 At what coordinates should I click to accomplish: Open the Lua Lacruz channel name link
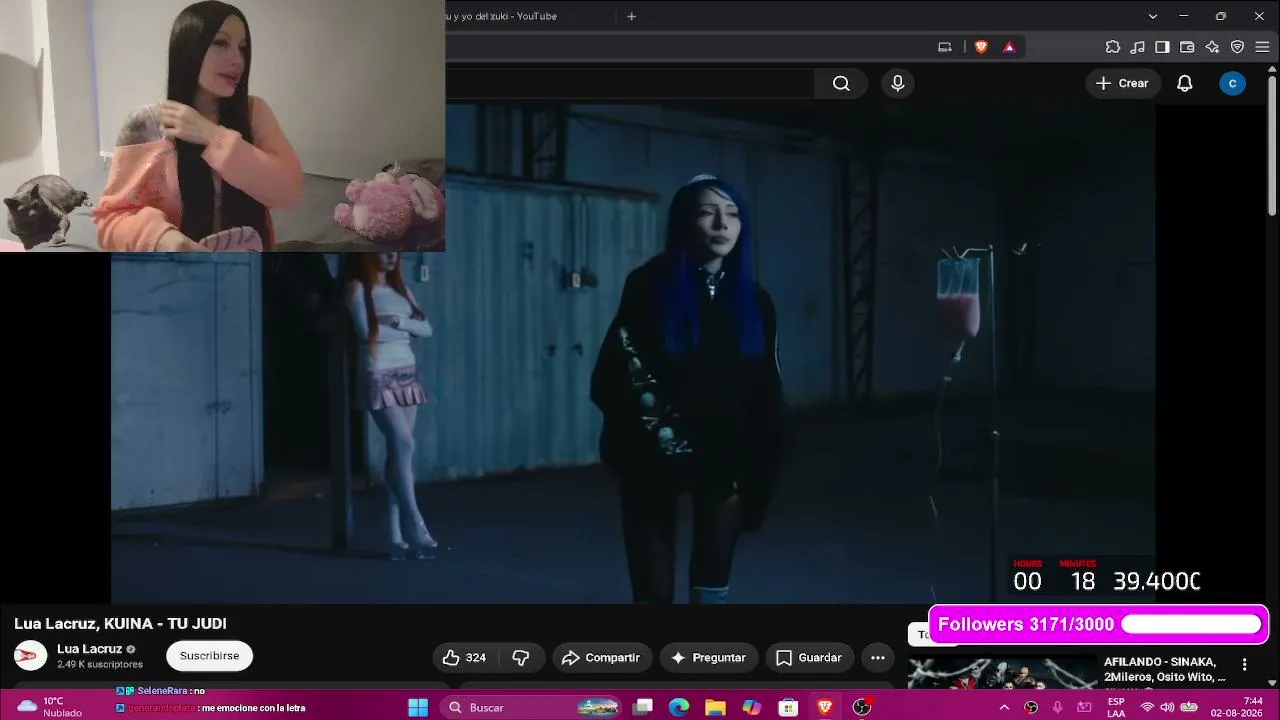click(89, 649)
